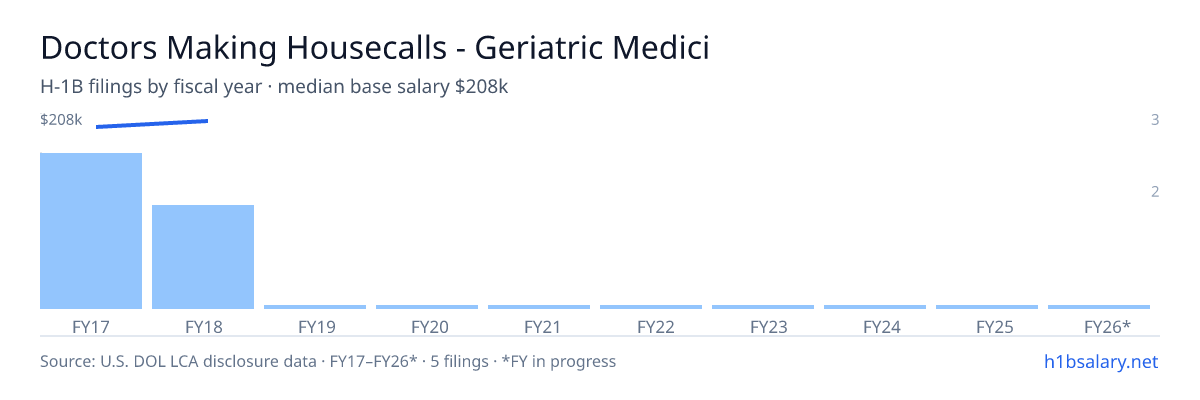Select the FY22 bar stub
The width and height of the screenshot is (1200, 400).
(x=651, y=307)
